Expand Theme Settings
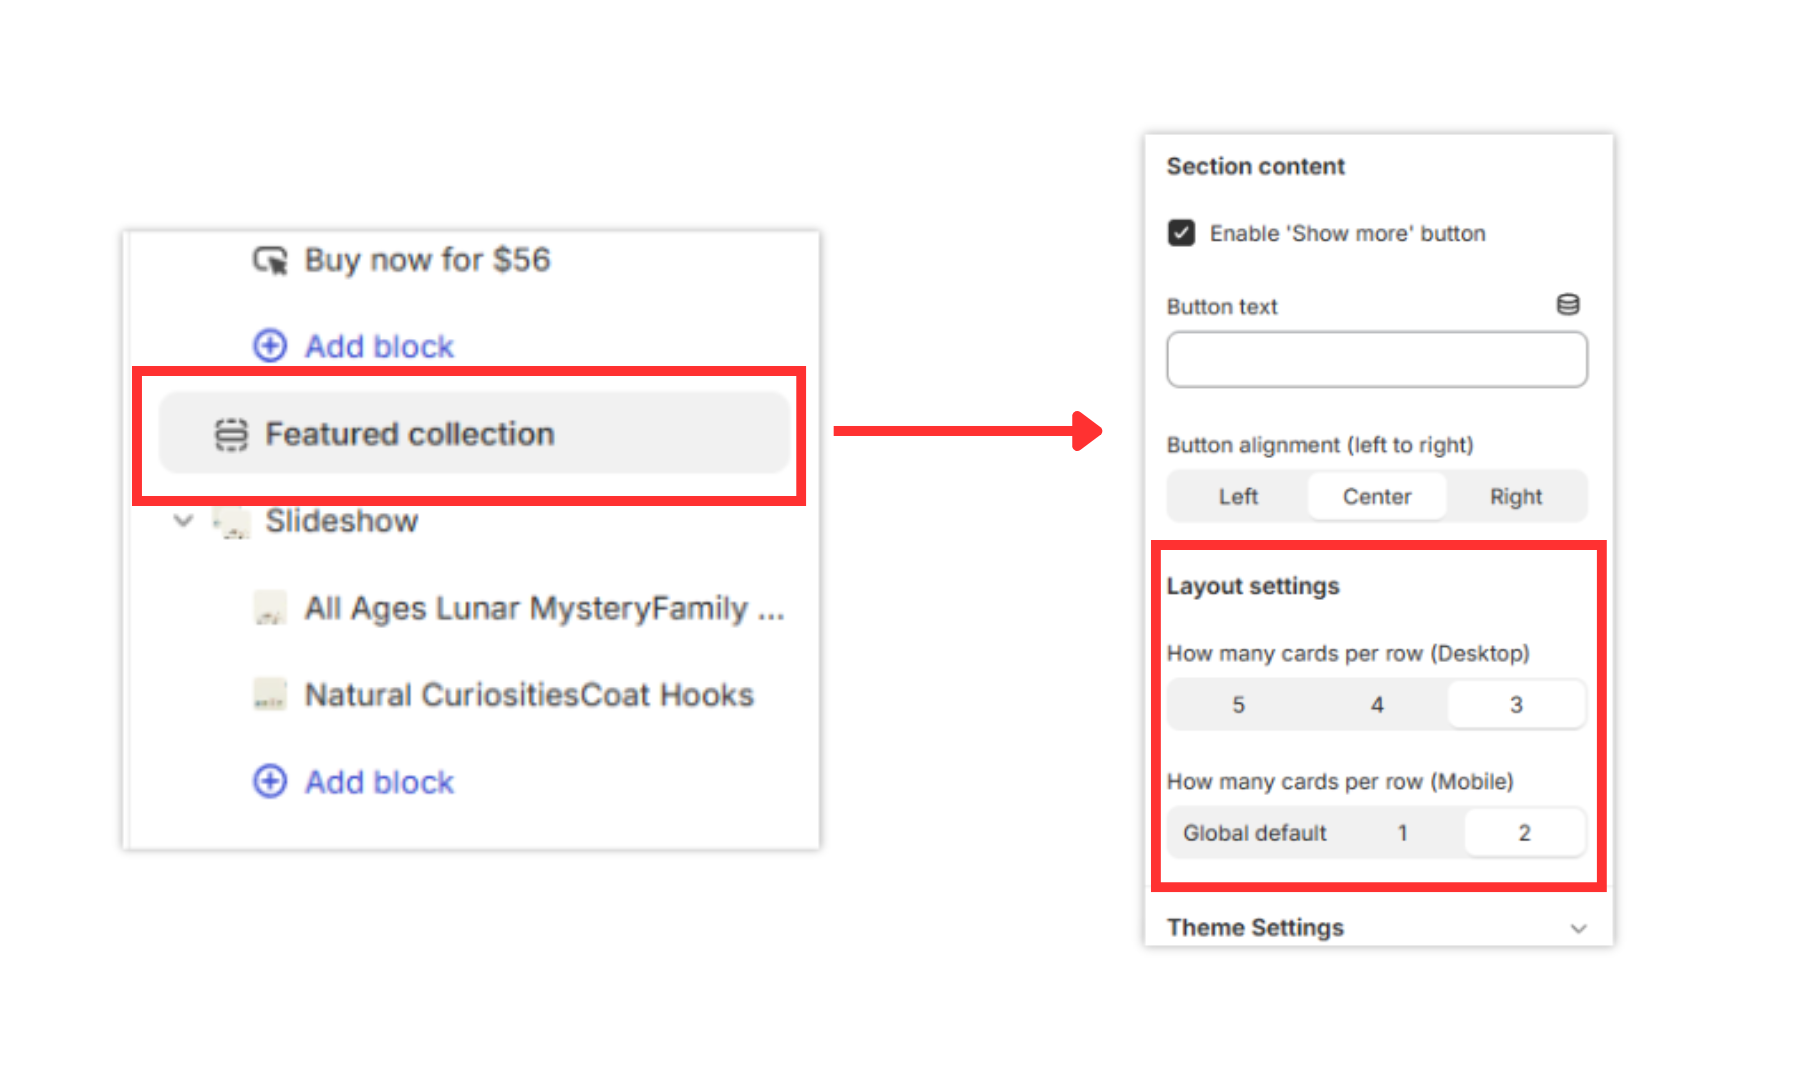This screenshot has height=1080, width=1820. coord(1255,927)
